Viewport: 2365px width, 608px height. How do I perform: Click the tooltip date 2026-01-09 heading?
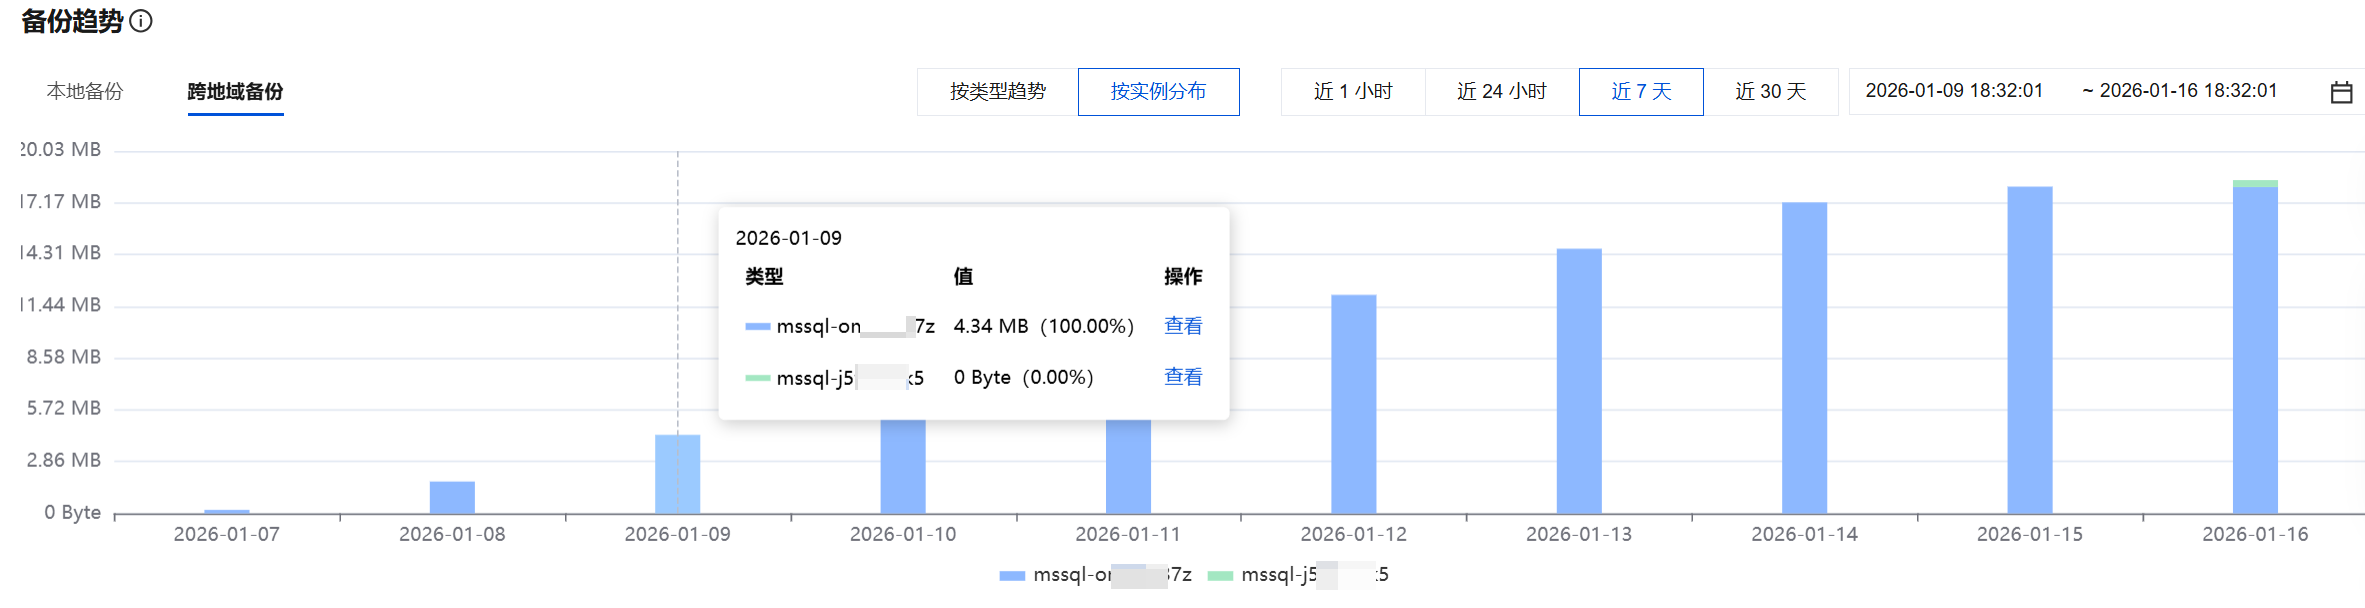click(x=788, y=238)
